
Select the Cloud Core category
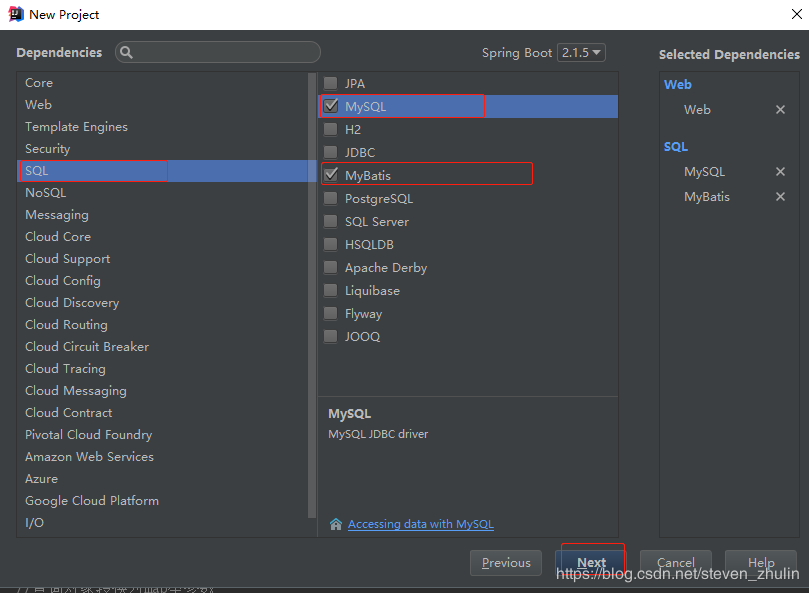[57, 236]
